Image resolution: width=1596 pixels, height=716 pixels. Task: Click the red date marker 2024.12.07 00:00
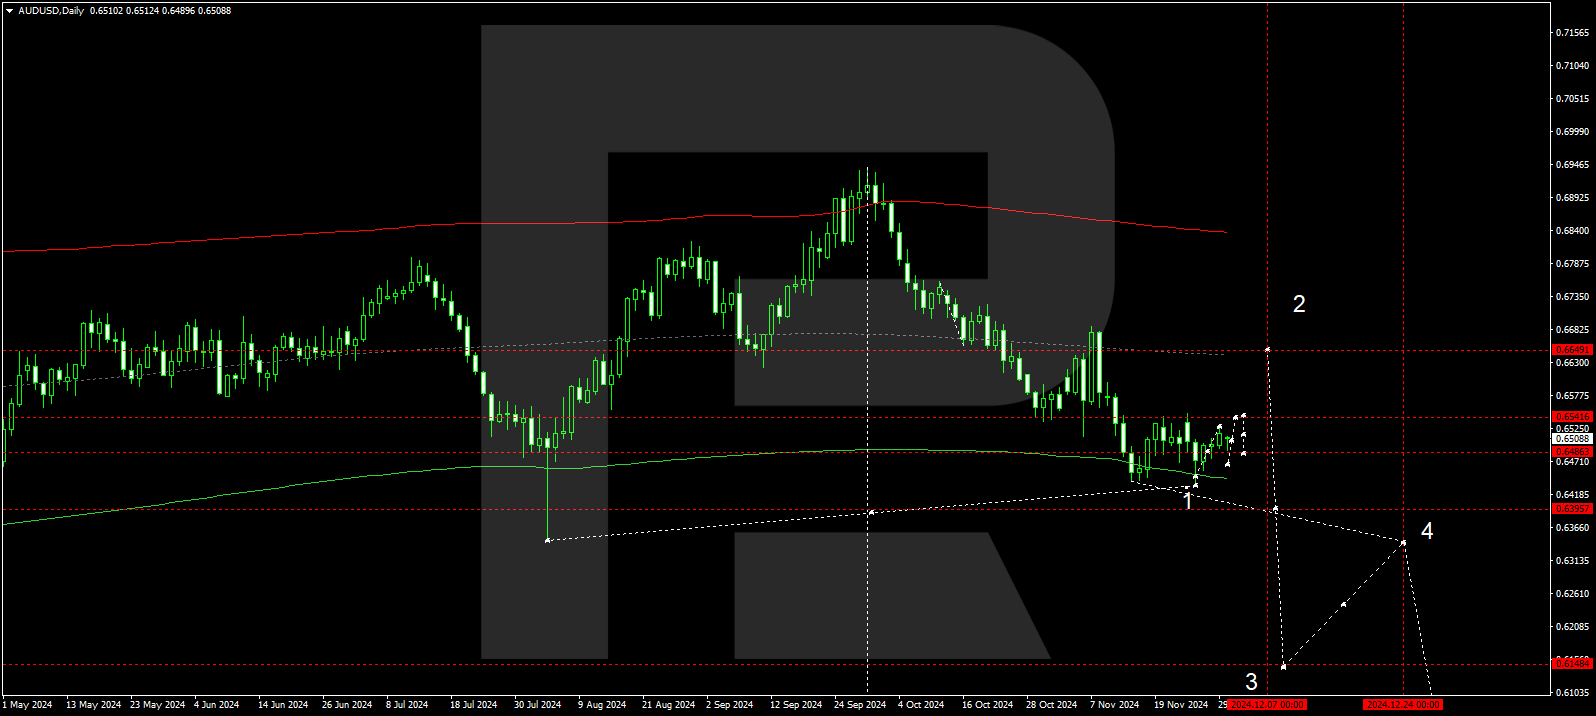click(1267, 705)
